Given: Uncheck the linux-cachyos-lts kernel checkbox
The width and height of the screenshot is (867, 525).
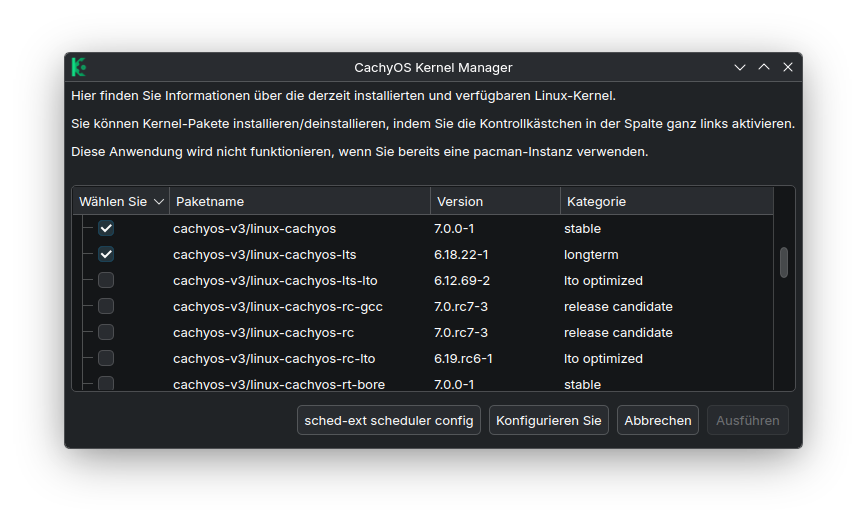Looking at the screenshot, I should 106,254.
